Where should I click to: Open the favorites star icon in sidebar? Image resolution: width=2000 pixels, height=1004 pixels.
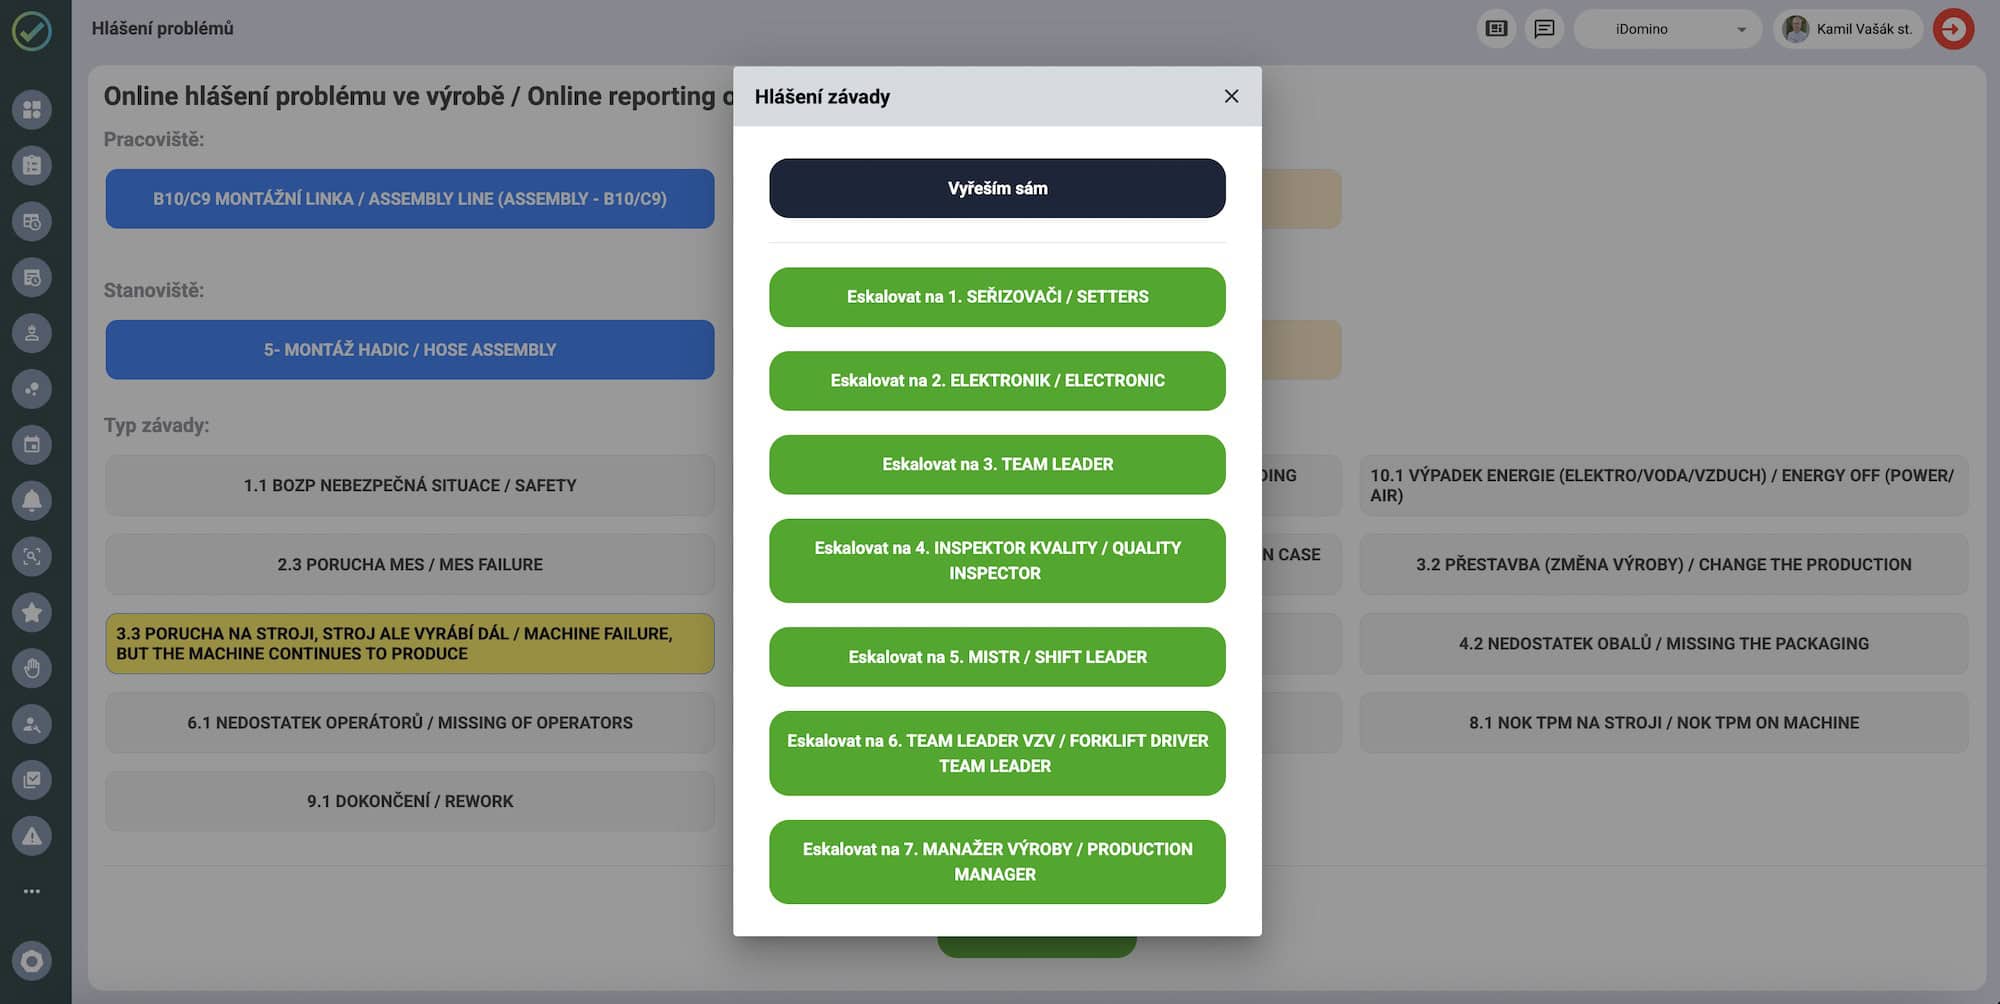click(x=32, y=612)
